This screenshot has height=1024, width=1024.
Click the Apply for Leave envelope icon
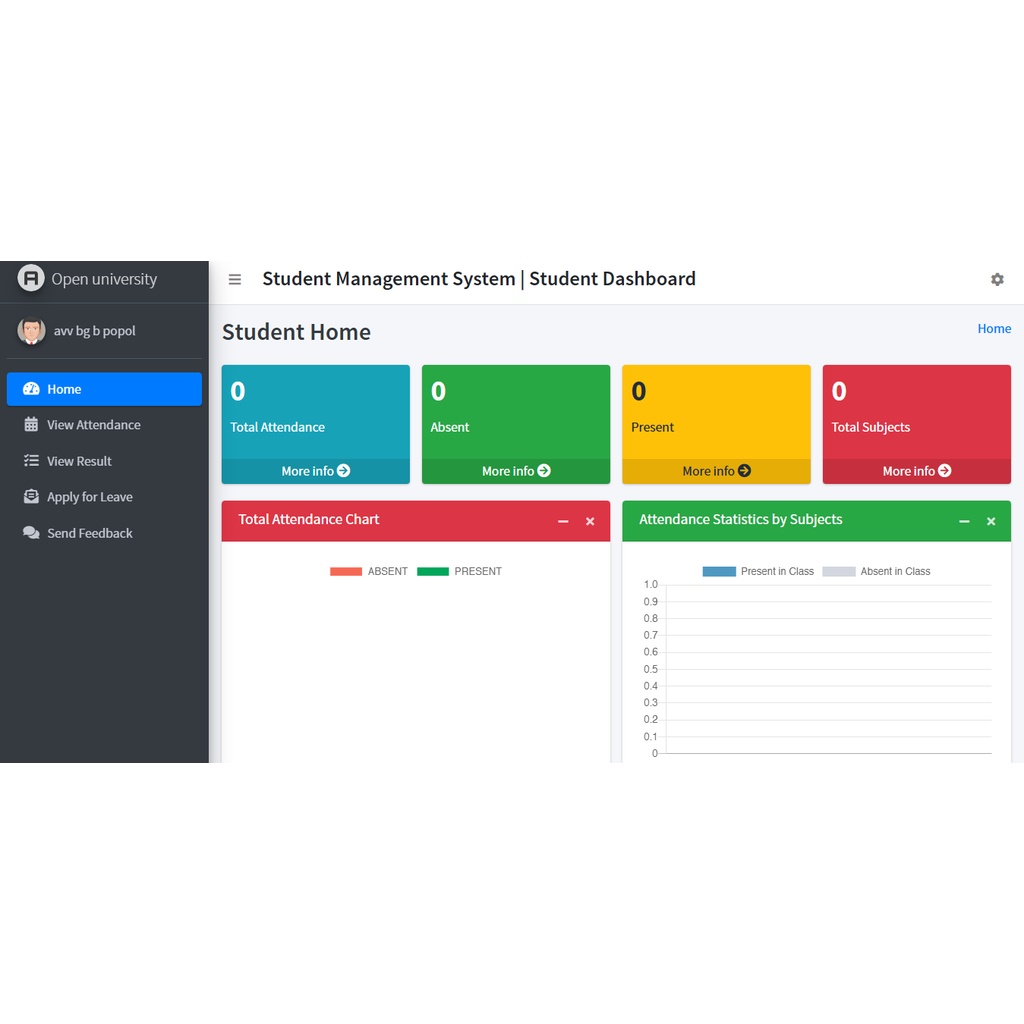point(31,497)
